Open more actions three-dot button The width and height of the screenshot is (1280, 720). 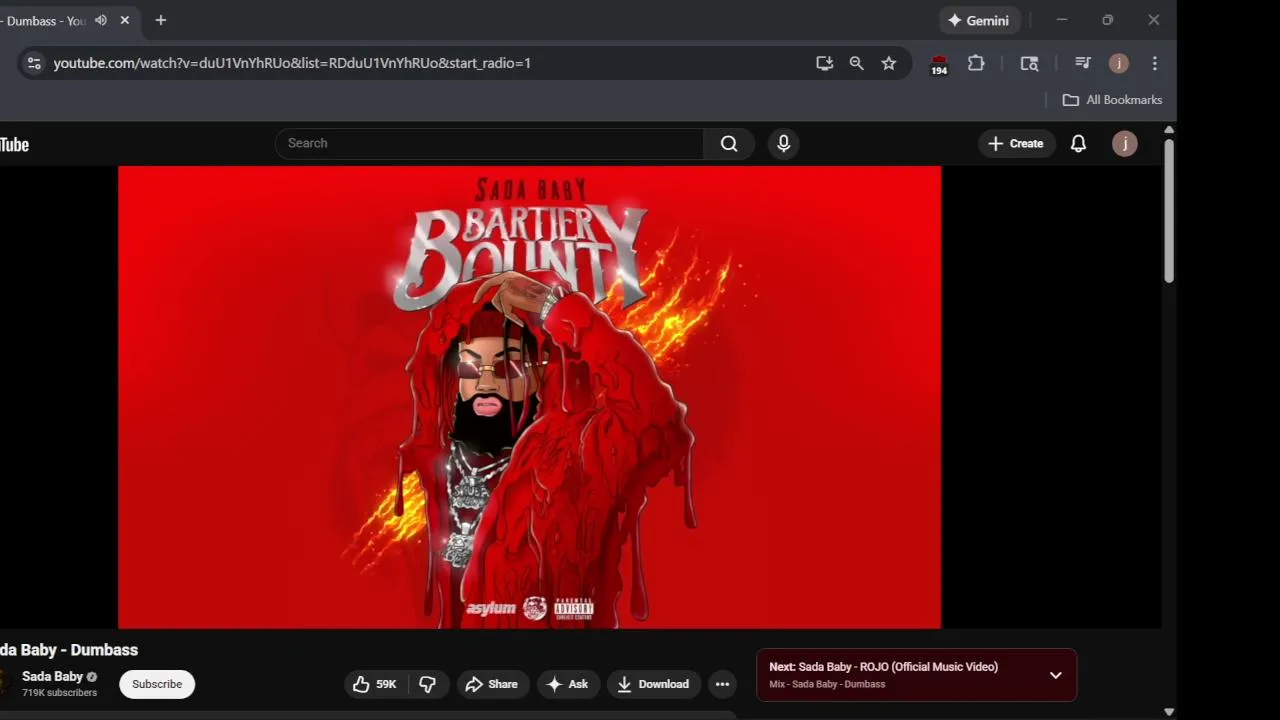coord(722,684)
